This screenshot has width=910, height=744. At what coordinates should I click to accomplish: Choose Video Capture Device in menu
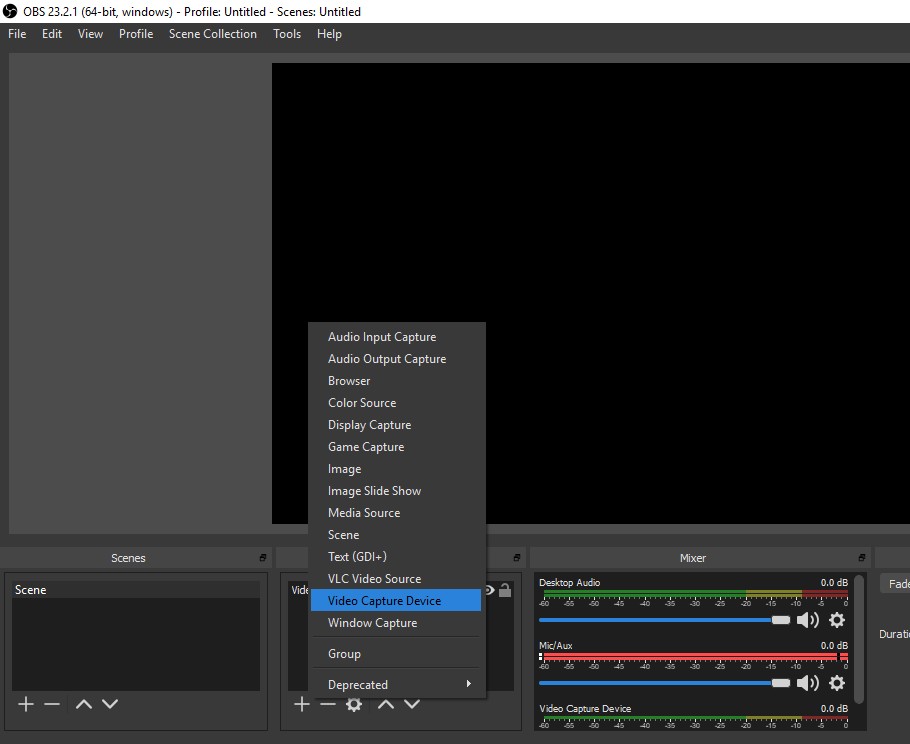pos(396,601)
